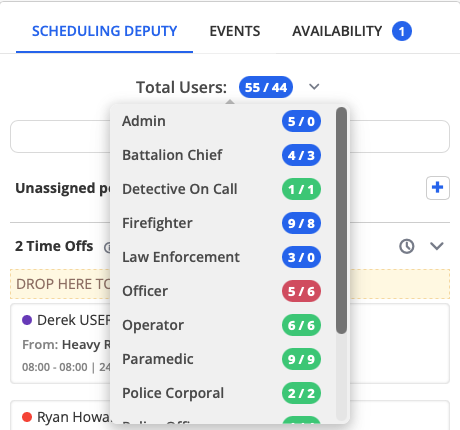Choose Battalion Chief from the dropdown list
Viewport: 460px width, 430px height.
(221, 155)
